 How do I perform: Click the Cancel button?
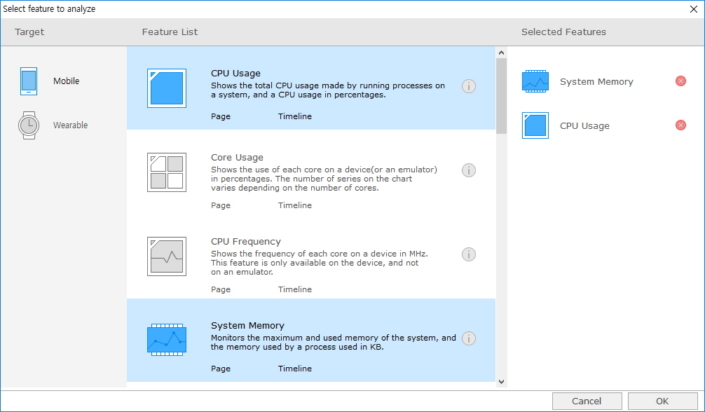tap(586, 401)
